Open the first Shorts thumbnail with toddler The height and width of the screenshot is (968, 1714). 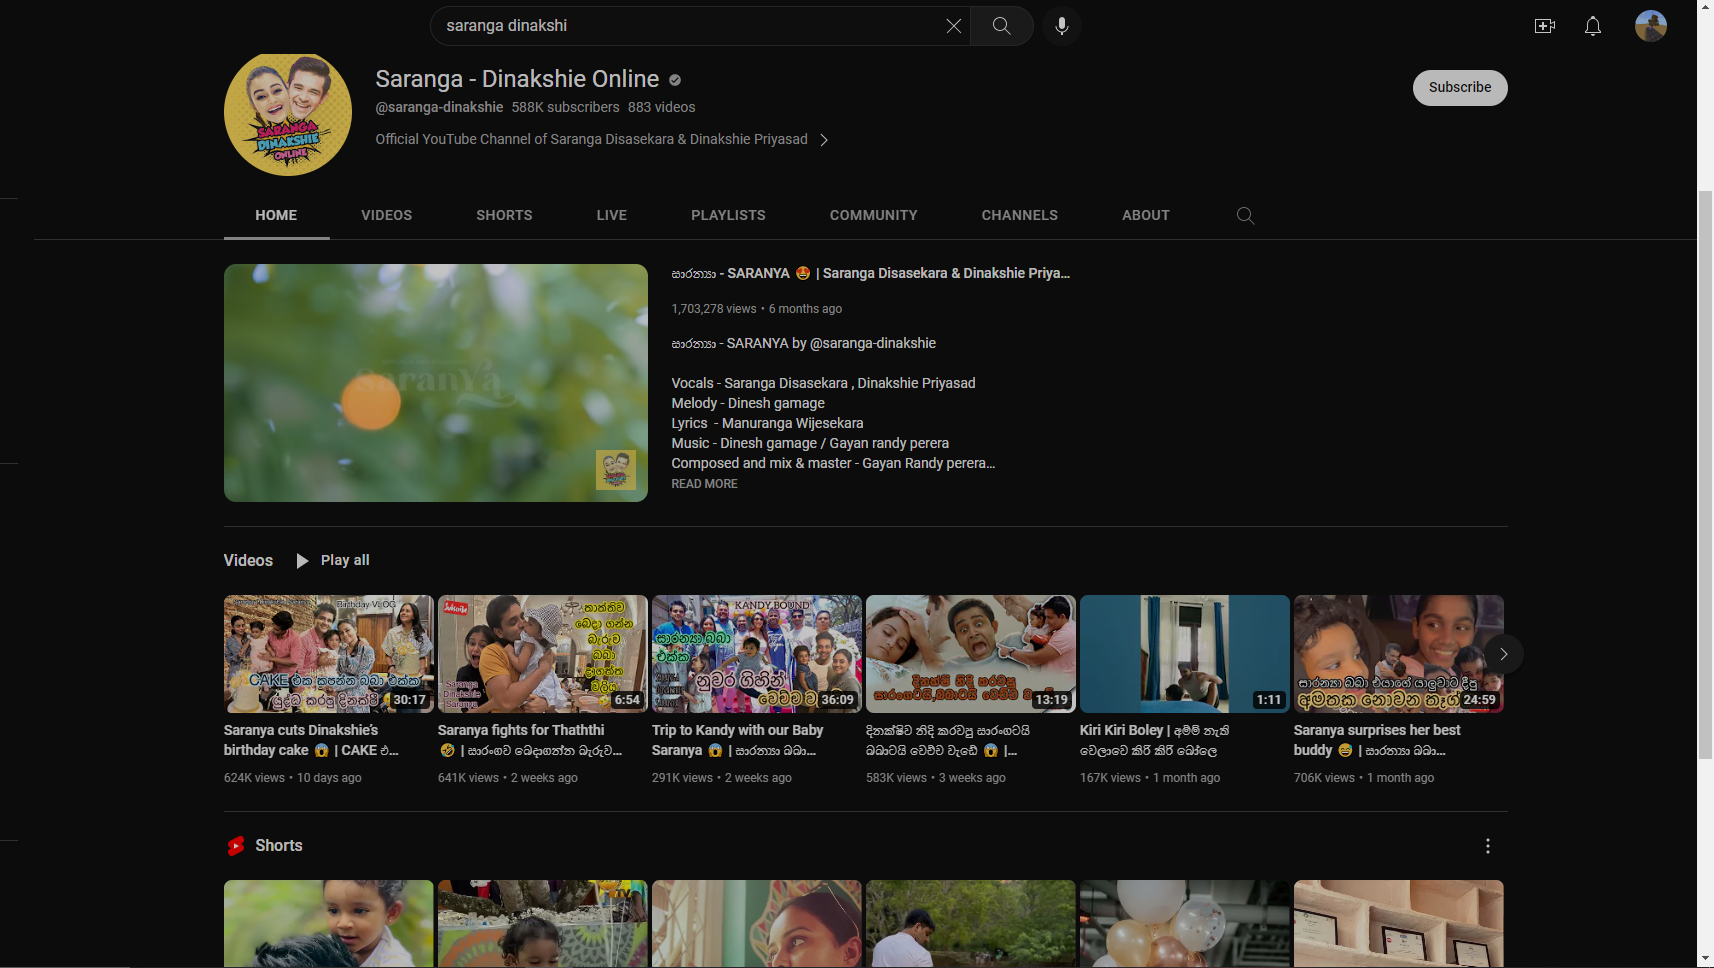(329, 924)
